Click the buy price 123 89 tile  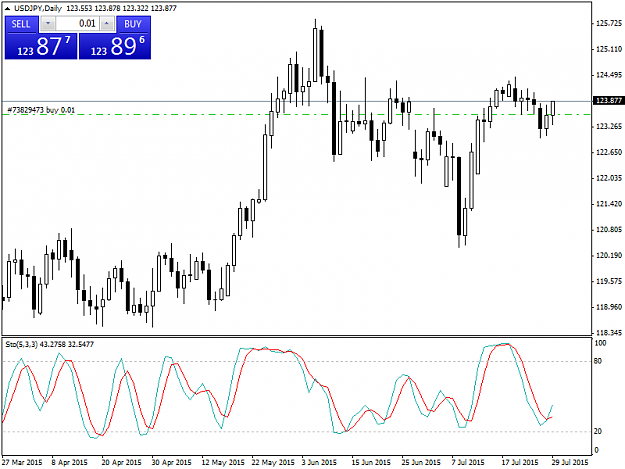pos(115,46)
